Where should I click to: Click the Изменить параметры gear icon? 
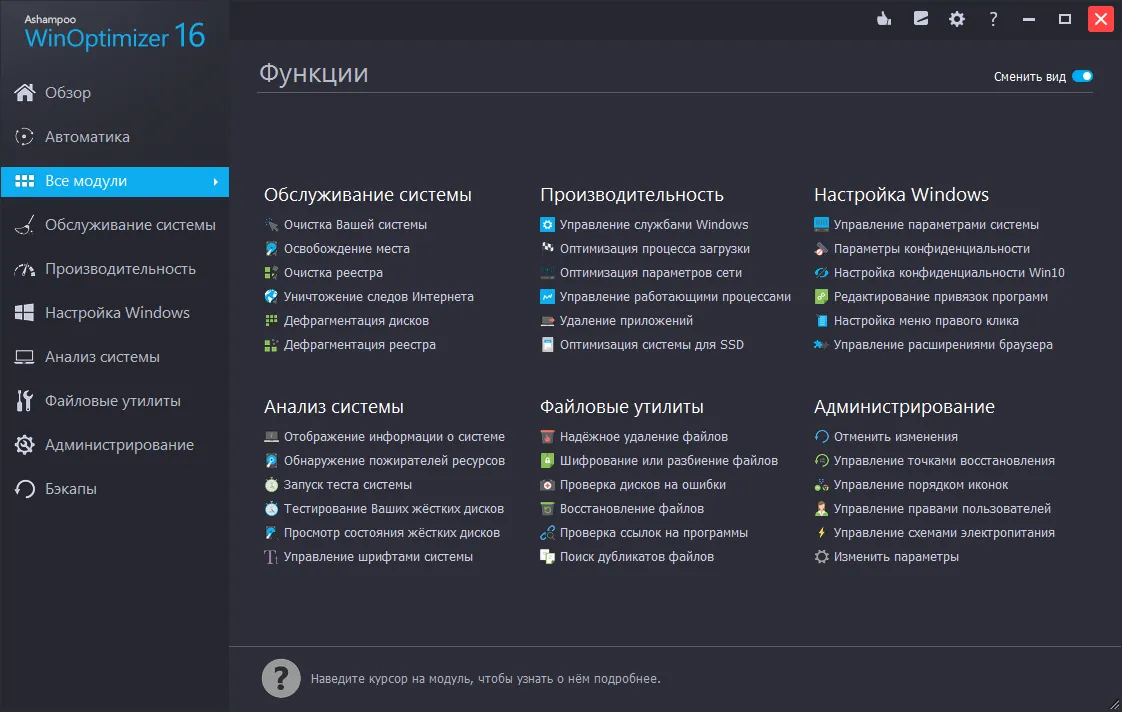click(821, 557)
